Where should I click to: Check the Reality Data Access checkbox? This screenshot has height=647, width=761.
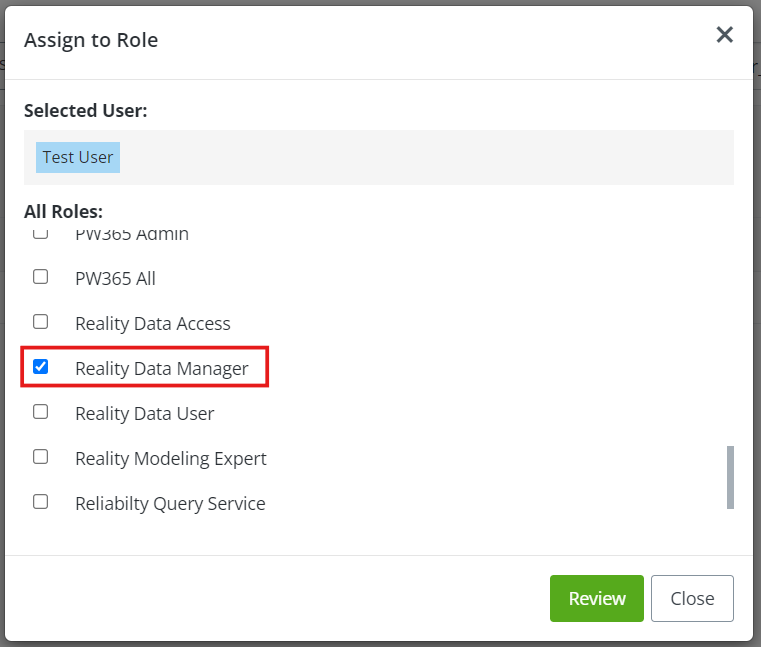(x=40, y=322)
